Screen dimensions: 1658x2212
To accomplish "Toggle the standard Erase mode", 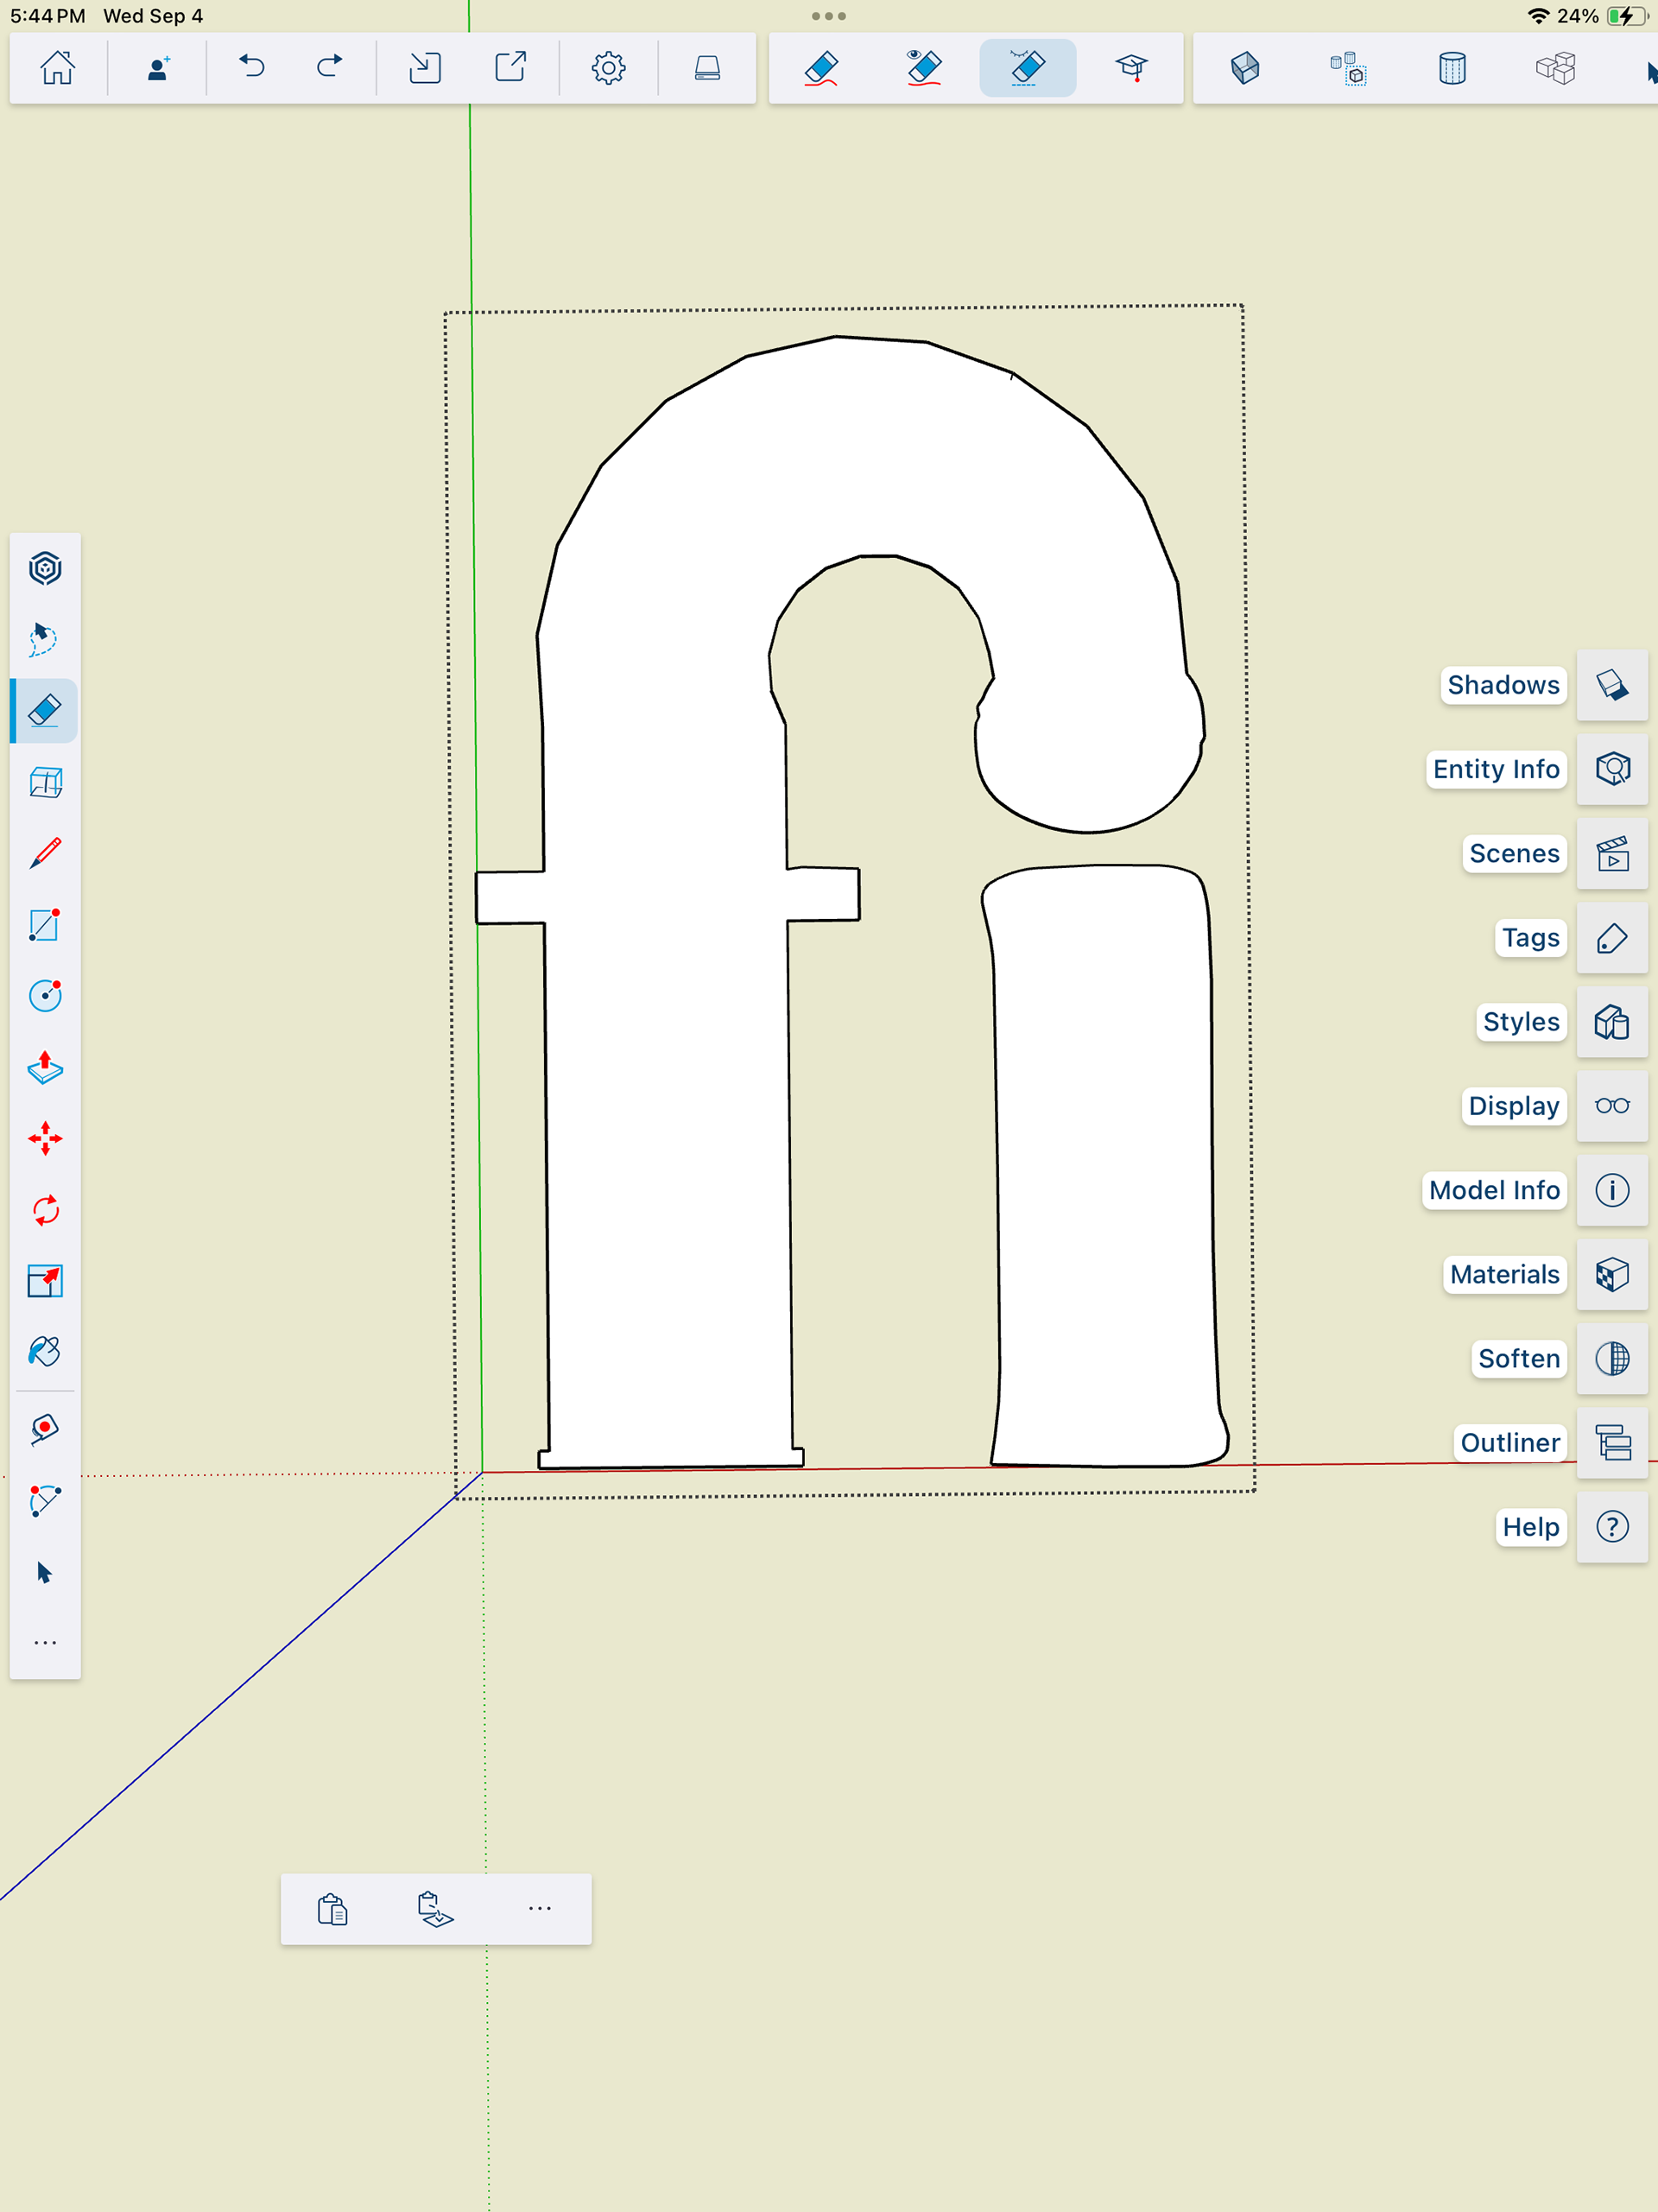I will (x=821, y=68).
